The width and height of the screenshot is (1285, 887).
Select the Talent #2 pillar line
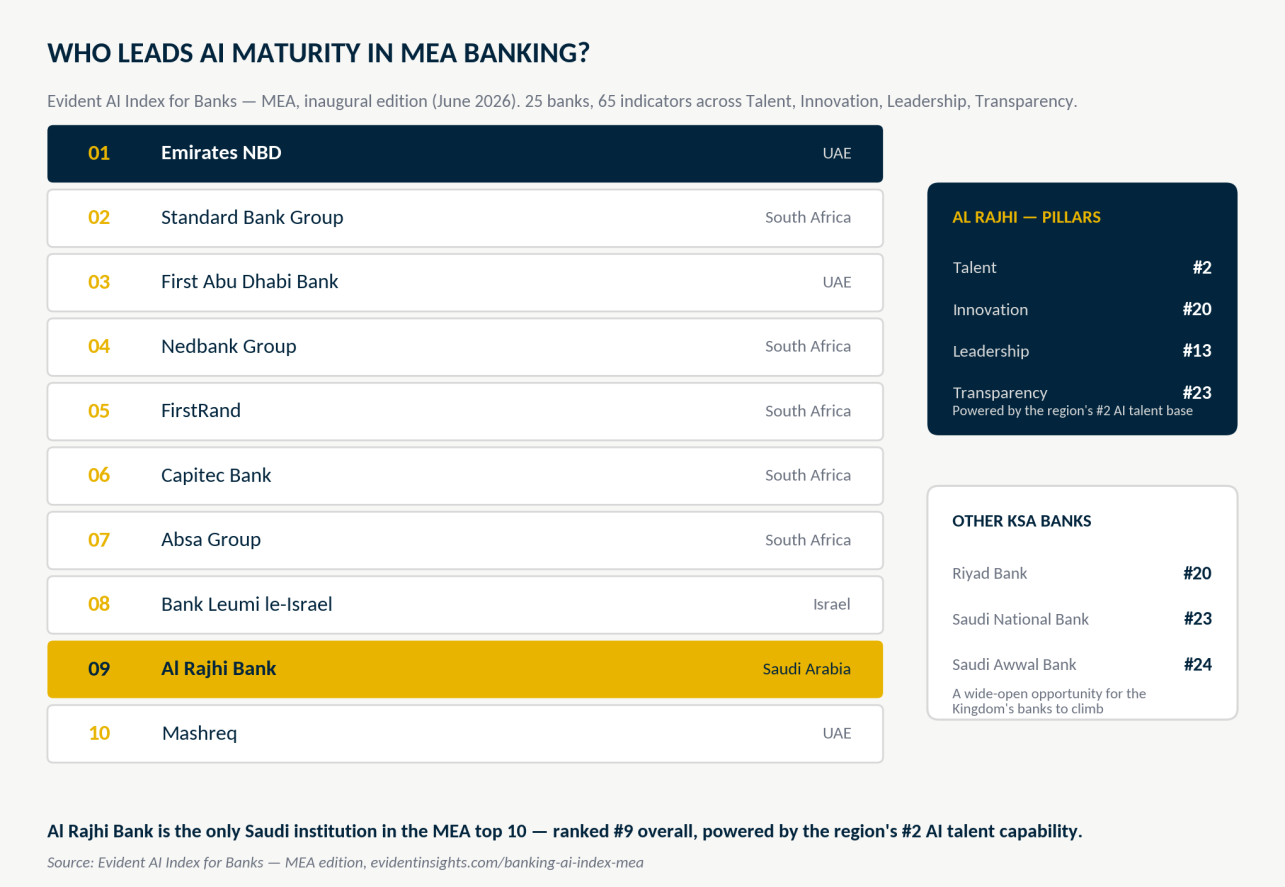point(1082,268)
